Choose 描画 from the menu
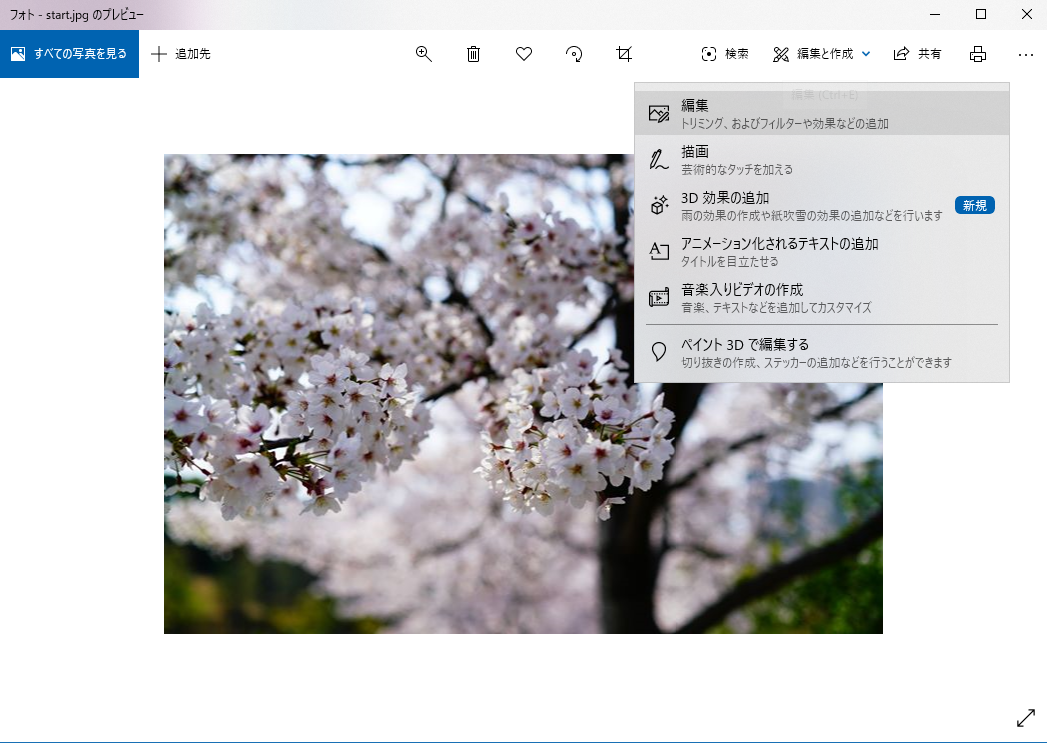1047x743 pixels. pyautogui.click(x=822, y=160)
